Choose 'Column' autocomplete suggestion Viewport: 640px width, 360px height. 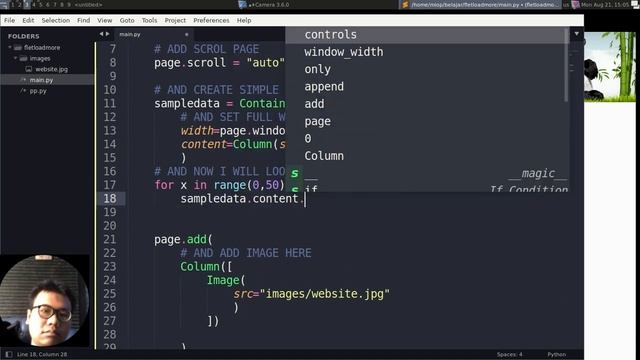427,156
